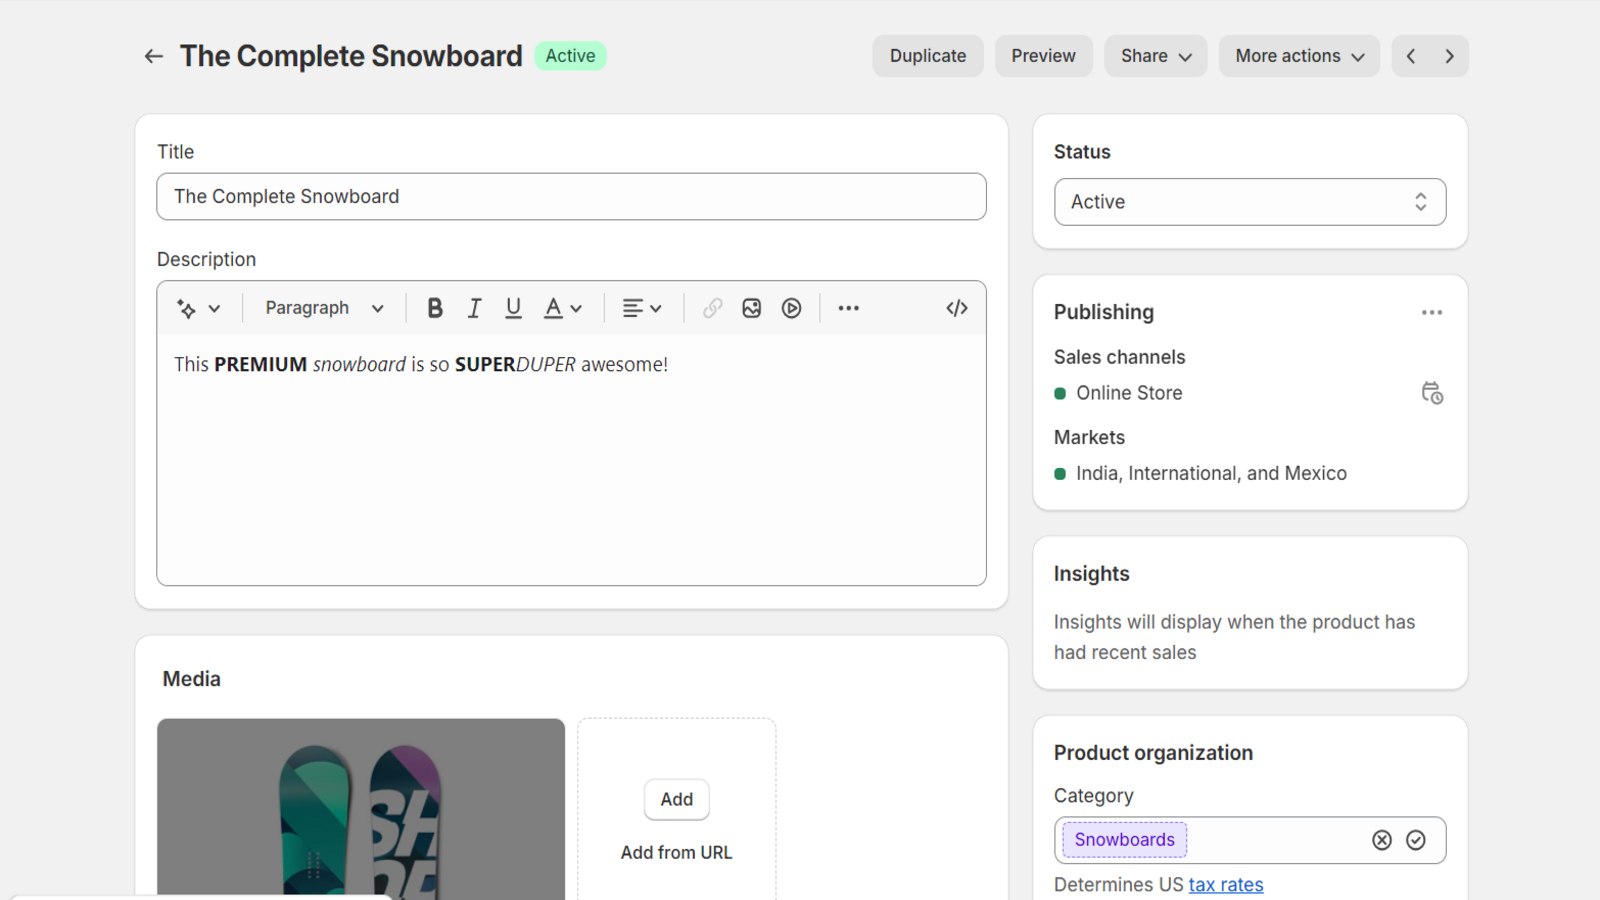Click the back arrow beside product title

[x=153, y=56]
